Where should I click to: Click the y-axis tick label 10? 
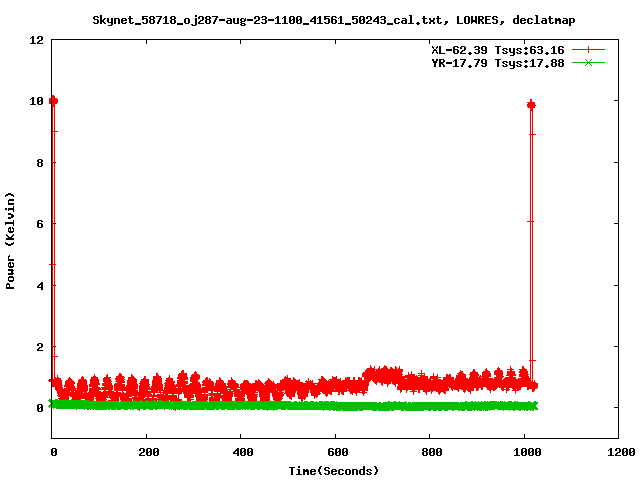coord(36,101)
